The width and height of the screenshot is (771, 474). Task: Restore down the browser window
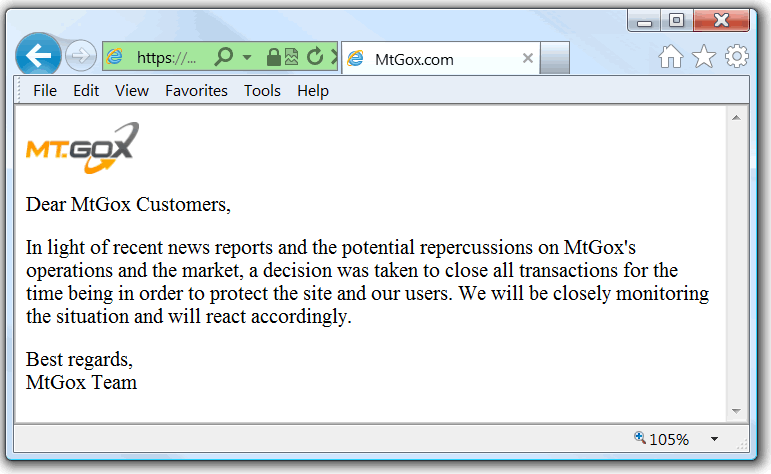click(x=677, y=21)
